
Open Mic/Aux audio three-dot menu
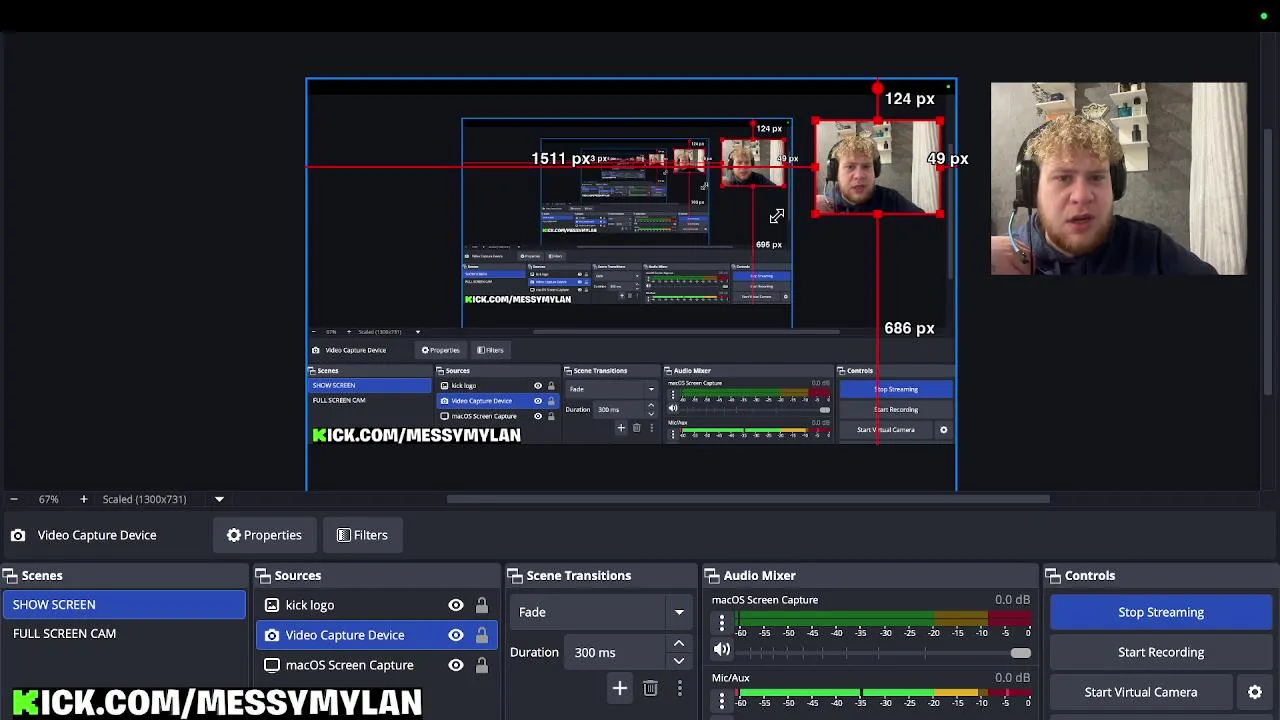[x=722, y=701]
